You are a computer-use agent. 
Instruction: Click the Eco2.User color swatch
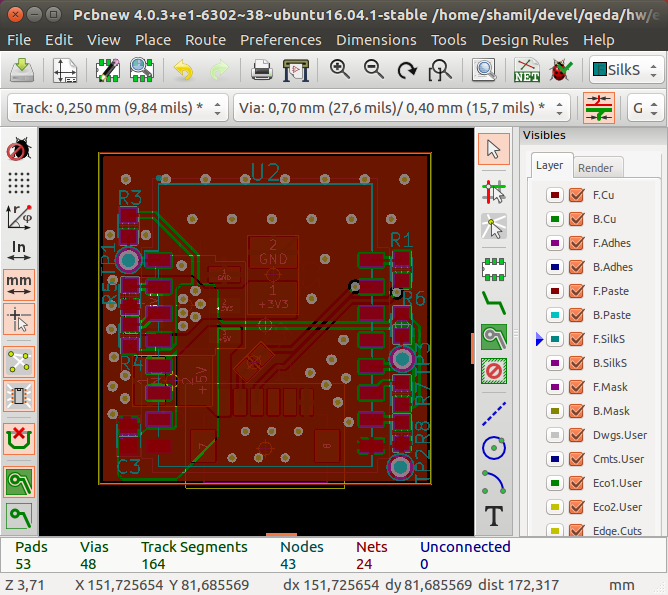[x=555, y=507]
